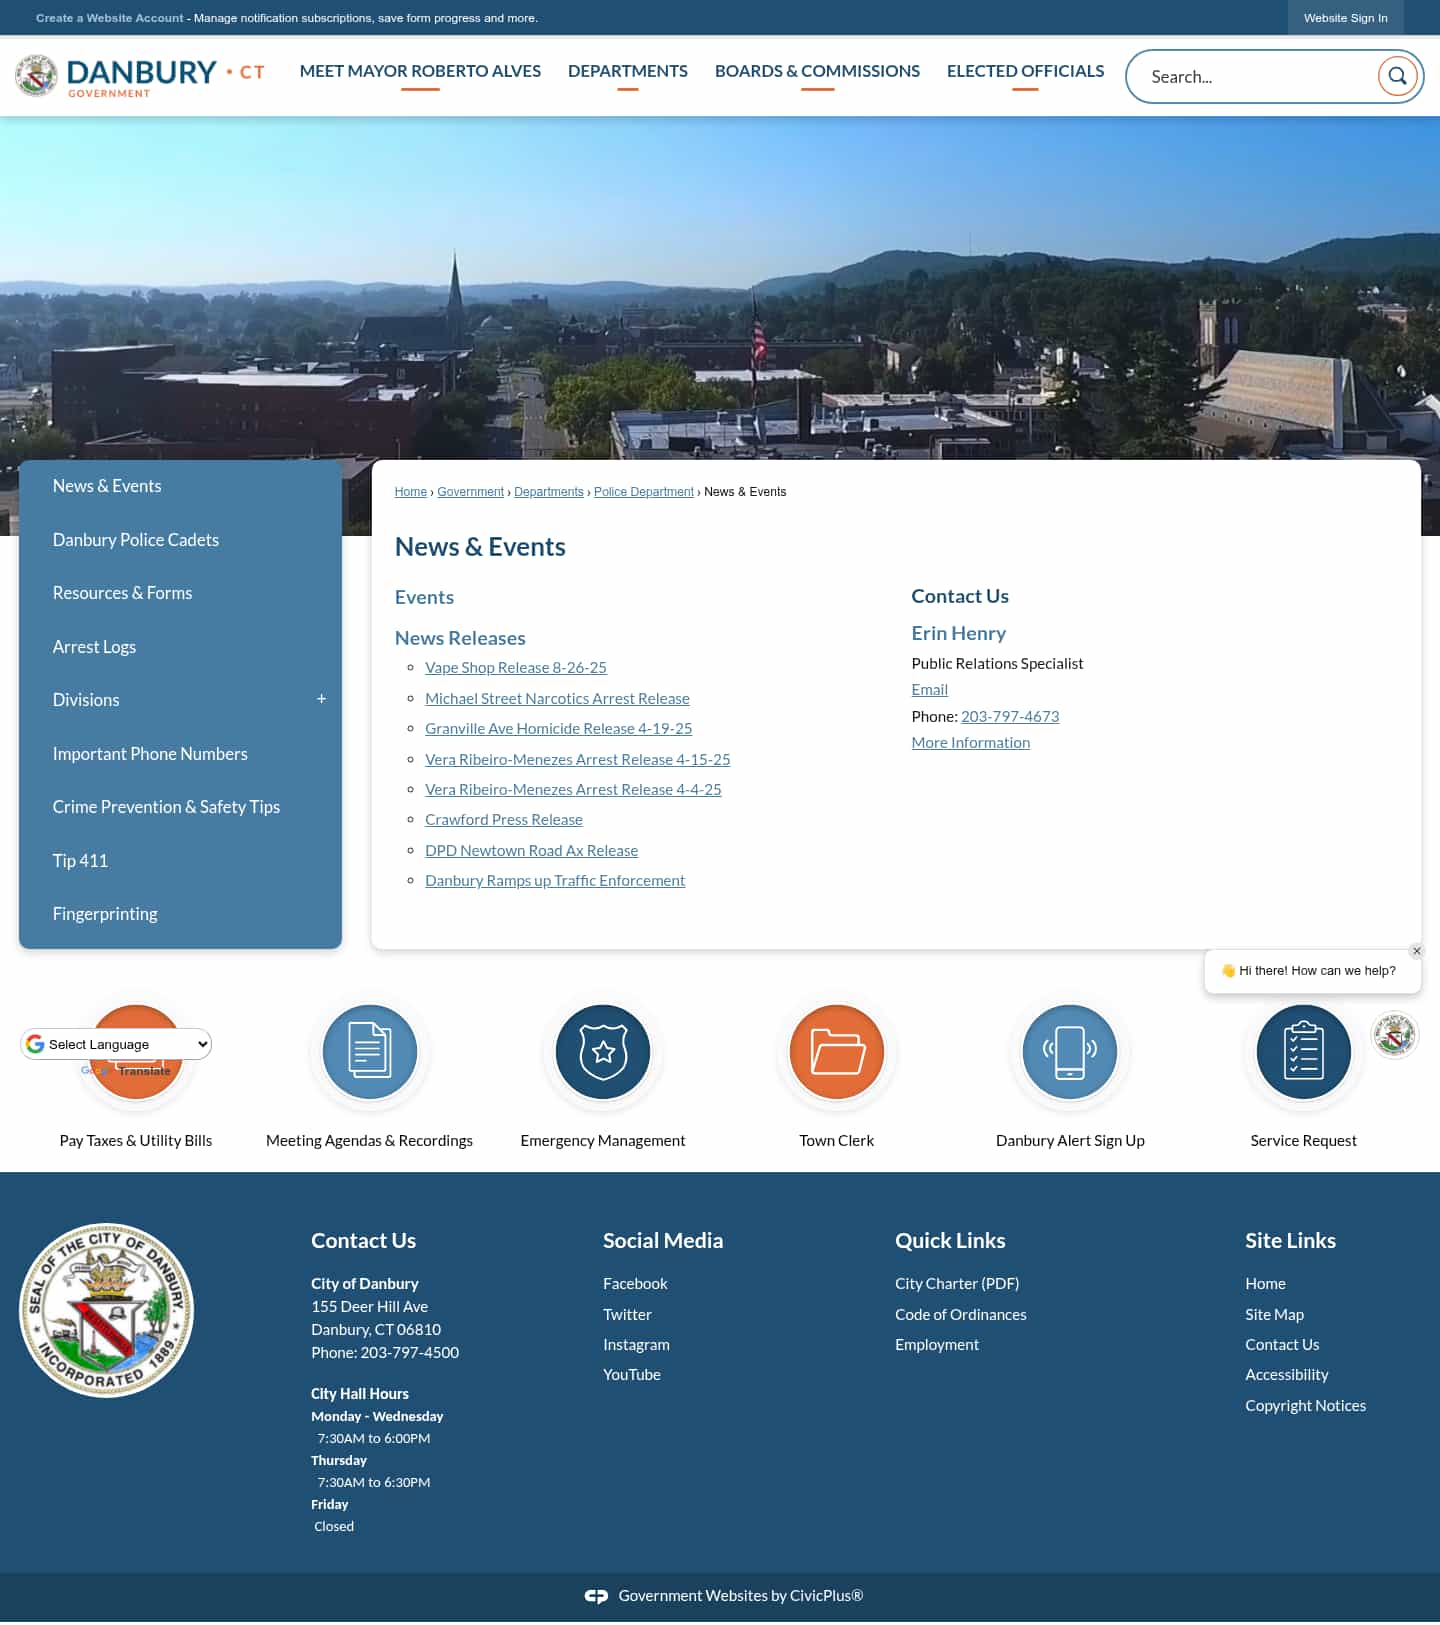1440x1625 pixels.
Task: Open Site Map footer link
Action: (x=1274, y=1315)
